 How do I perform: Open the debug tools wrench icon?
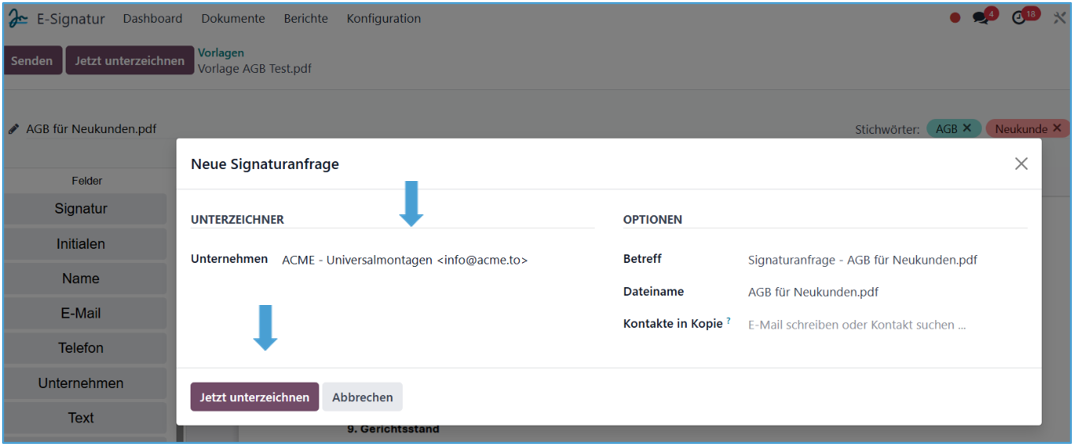tap(1059, 18)
